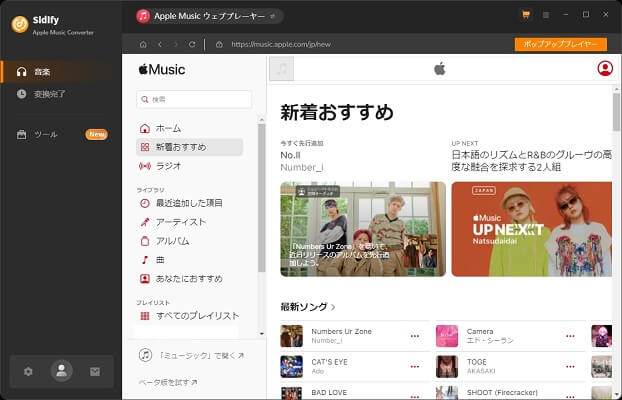Click the Apple logo in player bar
Viewport: 622px width, 400px height.
440,69
